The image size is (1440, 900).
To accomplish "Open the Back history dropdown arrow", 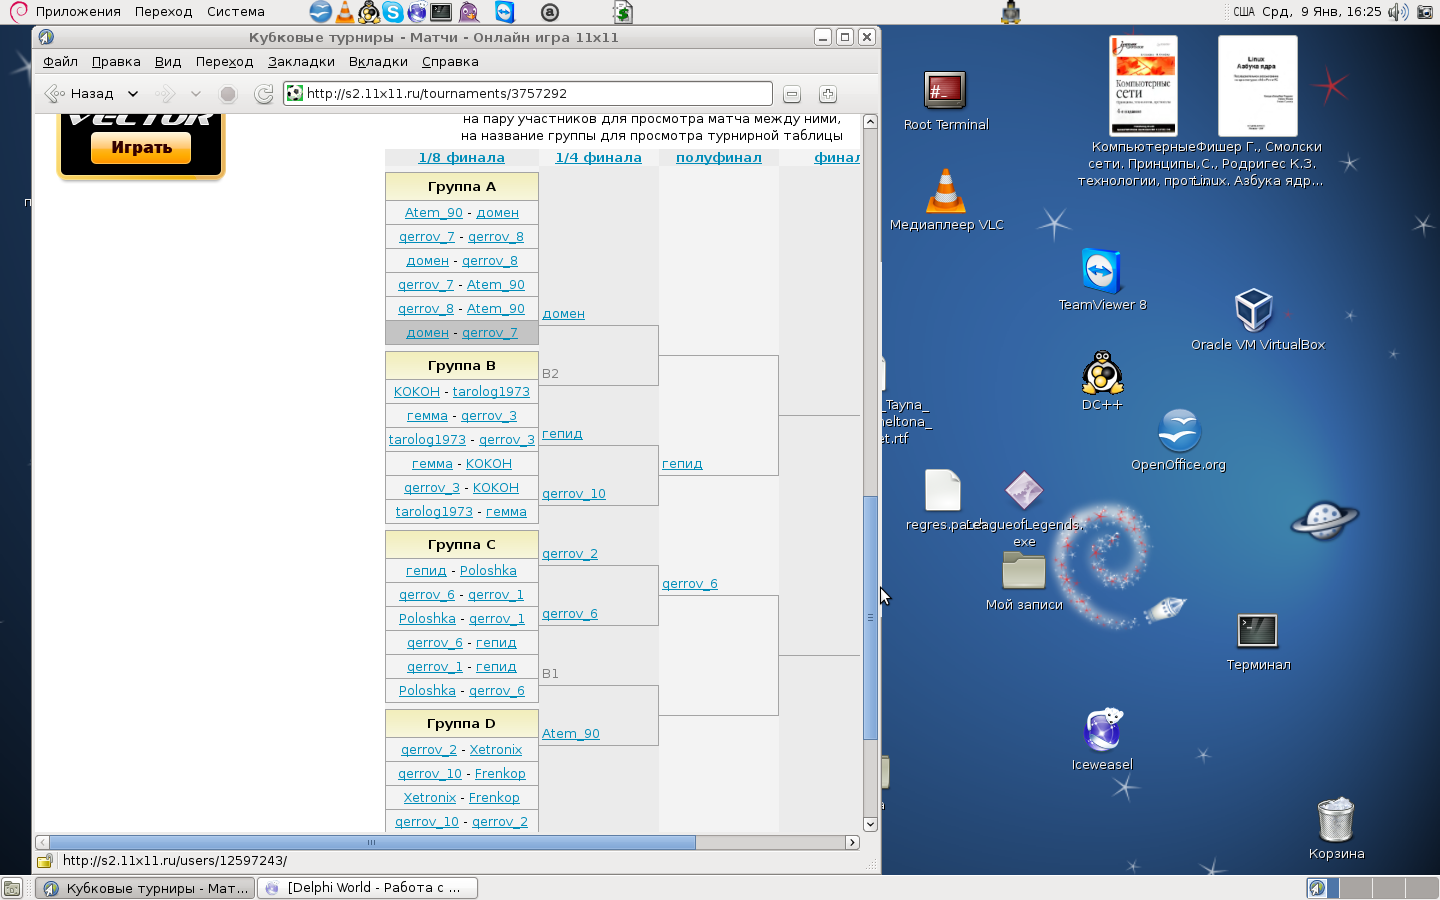I will click(x=133, y=94).
